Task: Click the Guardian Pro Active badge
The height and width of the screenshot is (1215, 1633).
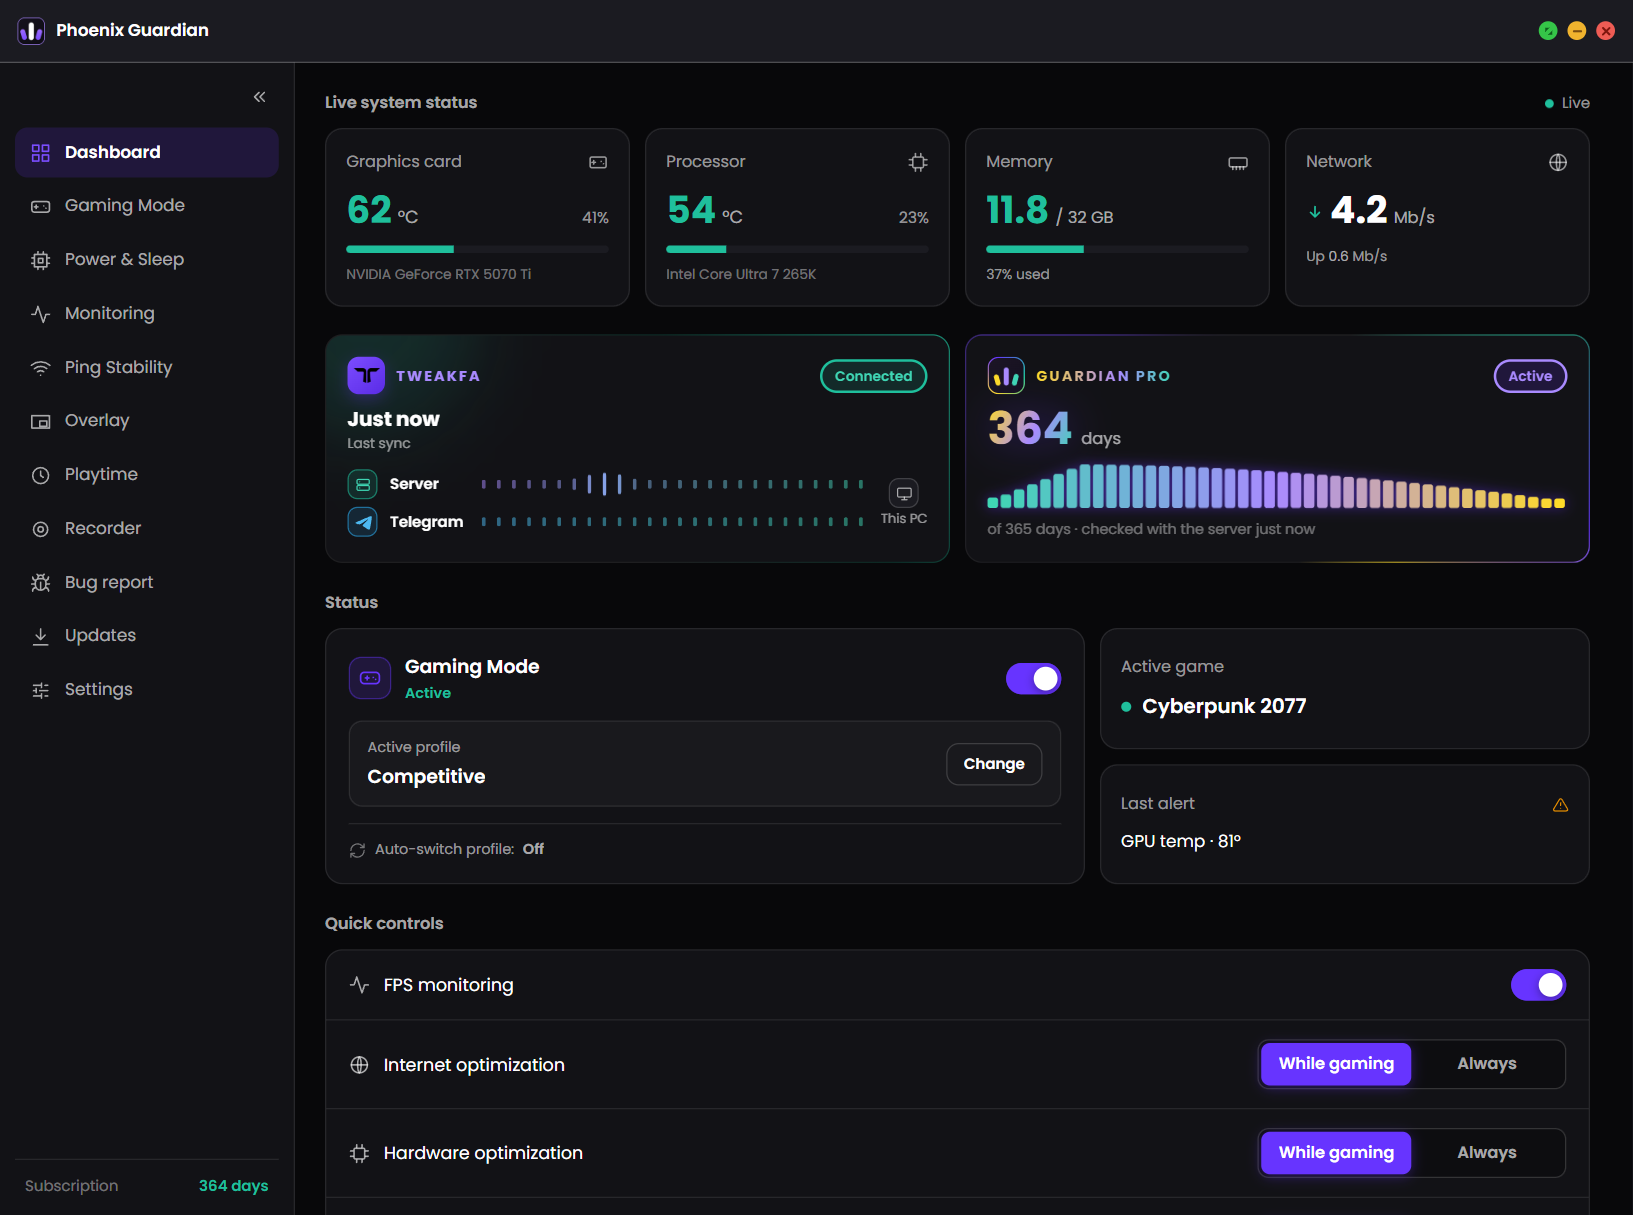Action: (1530, 376)
